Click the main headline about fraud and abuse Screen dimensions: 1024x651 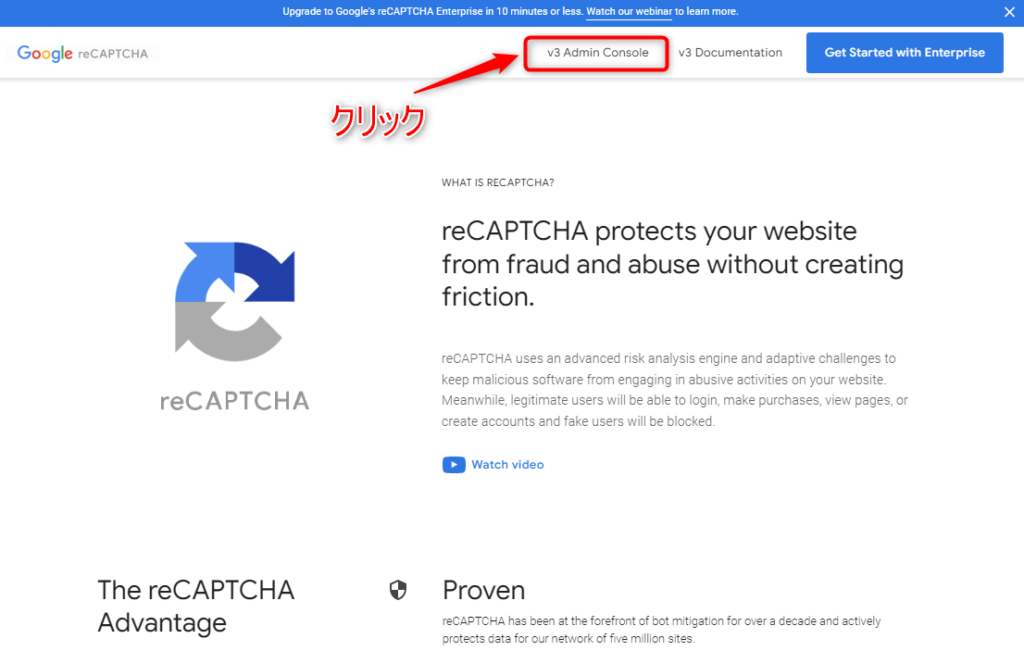pos(673,264)
